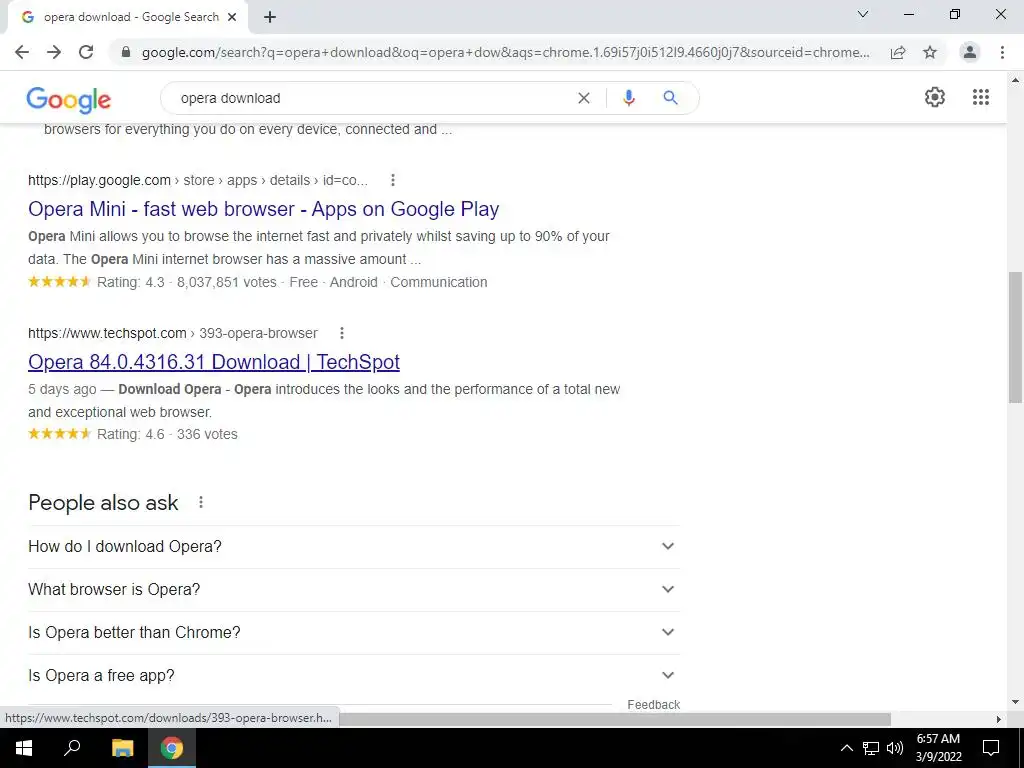Click scroll-down arrow of page scrollbar

coord(1015,703)
